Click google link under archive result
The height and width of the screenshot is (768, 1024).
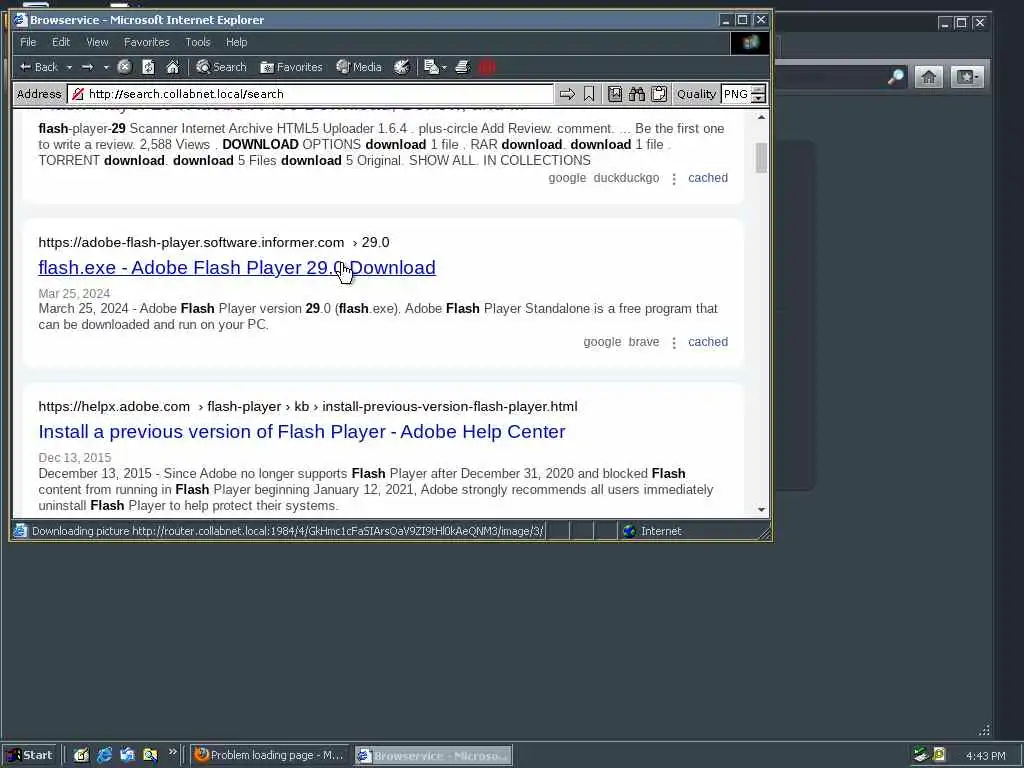click(x=568, y=178)
